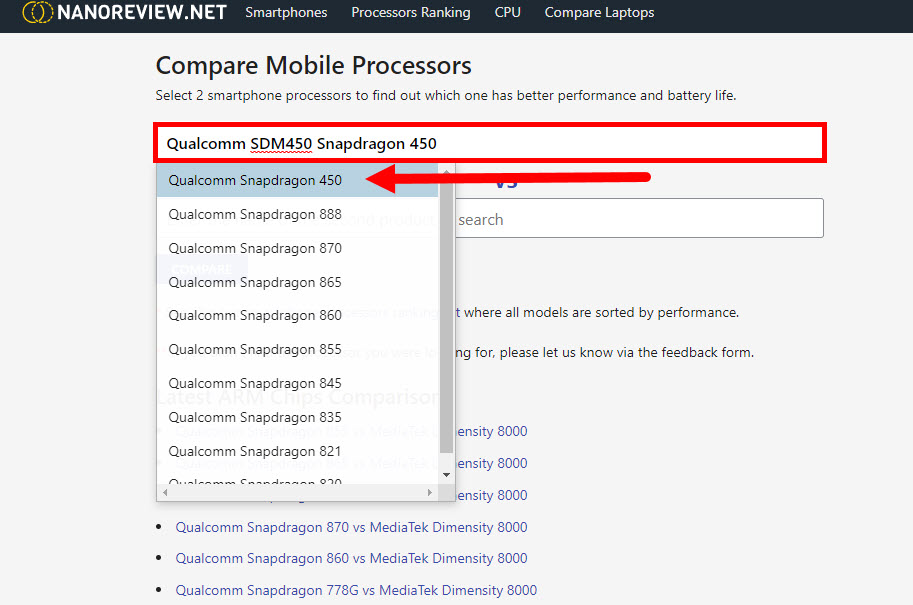This screenshot has width=913, height=605.
Task: Click the dropdown scroll down arrow
Action: pyautogui.click(x=446, y=475)
